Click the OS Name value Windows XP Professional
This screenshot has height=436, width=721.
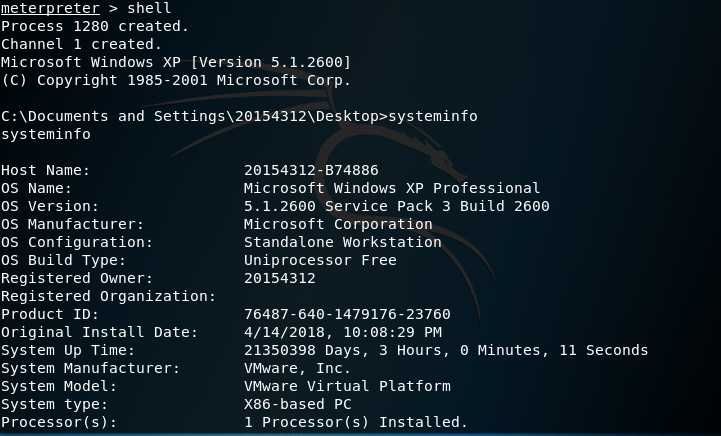pyautogui.click(x=392, y=188)
